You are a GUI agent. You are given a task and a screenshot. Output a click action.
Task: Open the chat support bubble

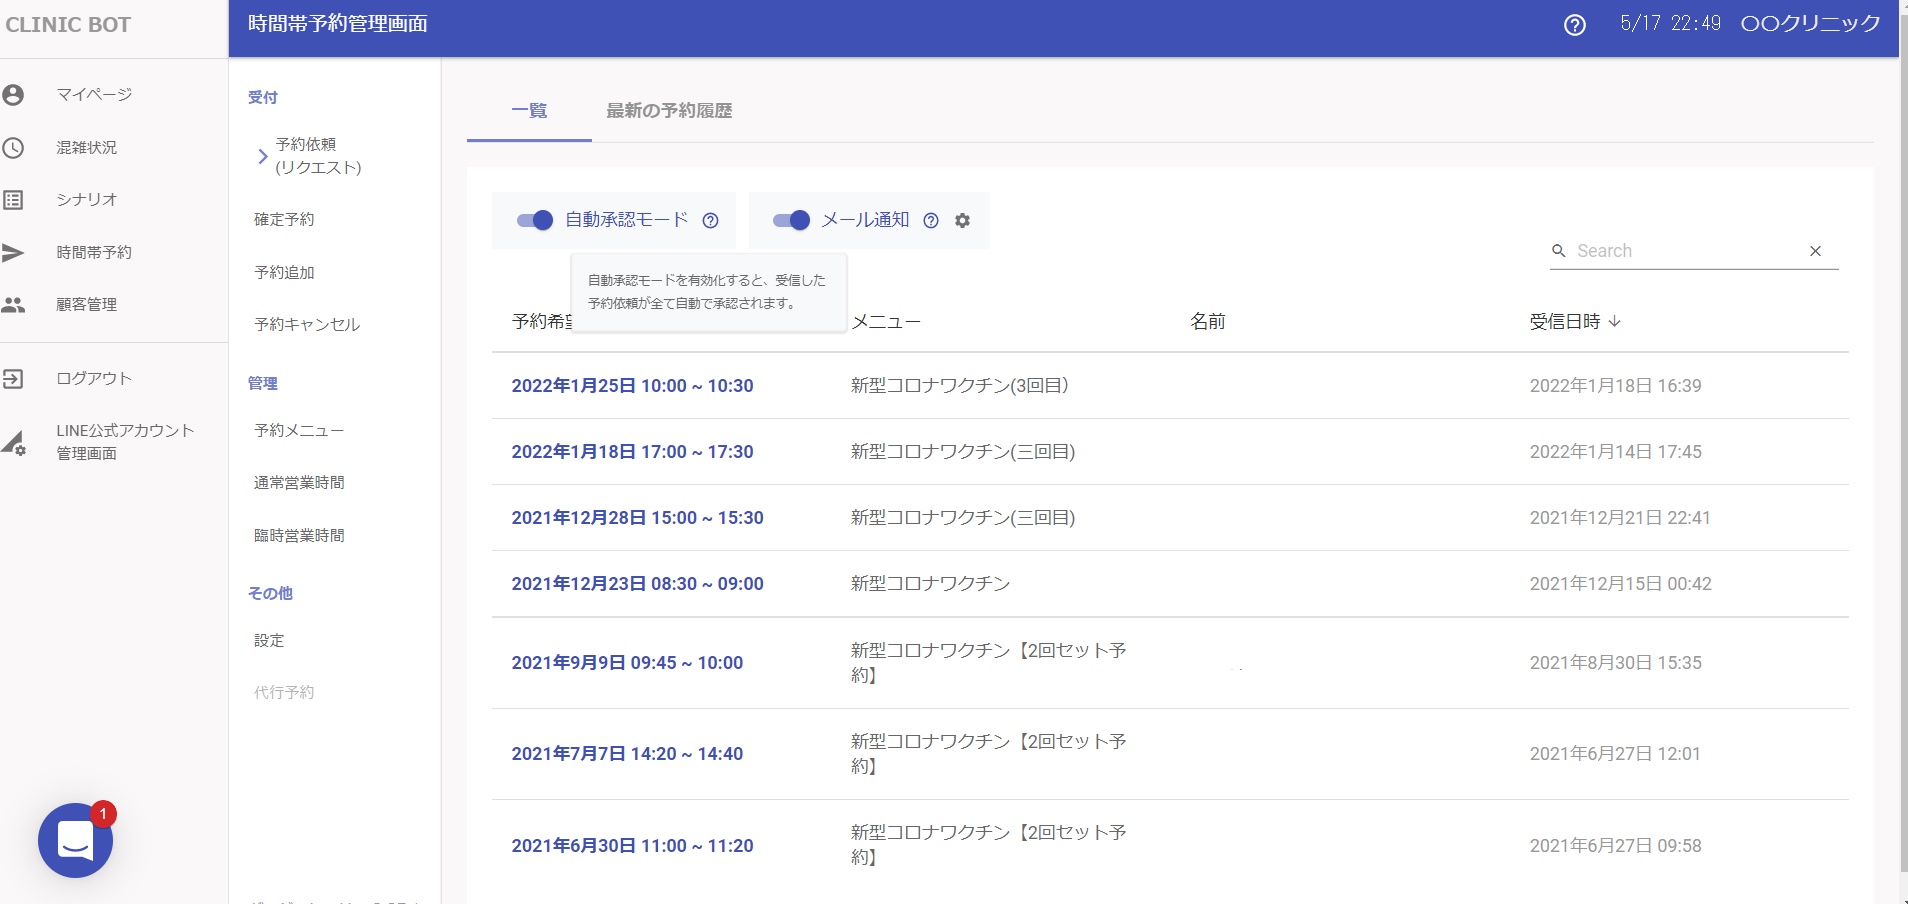pyautogui.click(x=75, y=840)
